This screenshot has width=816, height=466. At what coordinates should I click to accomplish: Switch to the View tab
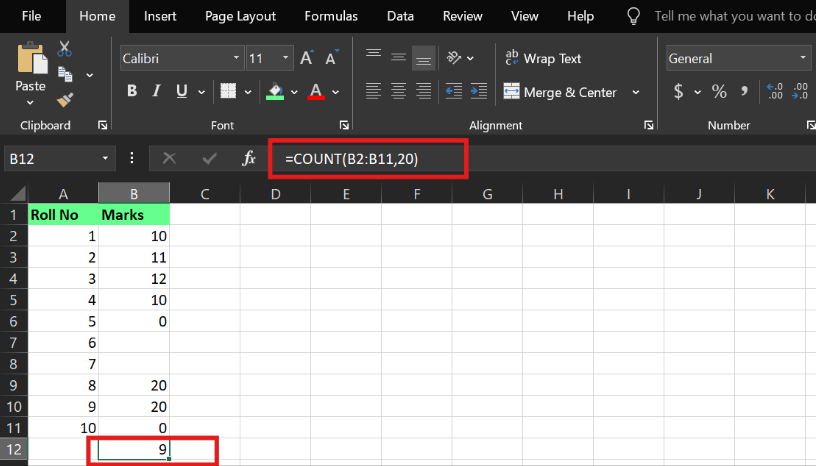coord(524,16)
